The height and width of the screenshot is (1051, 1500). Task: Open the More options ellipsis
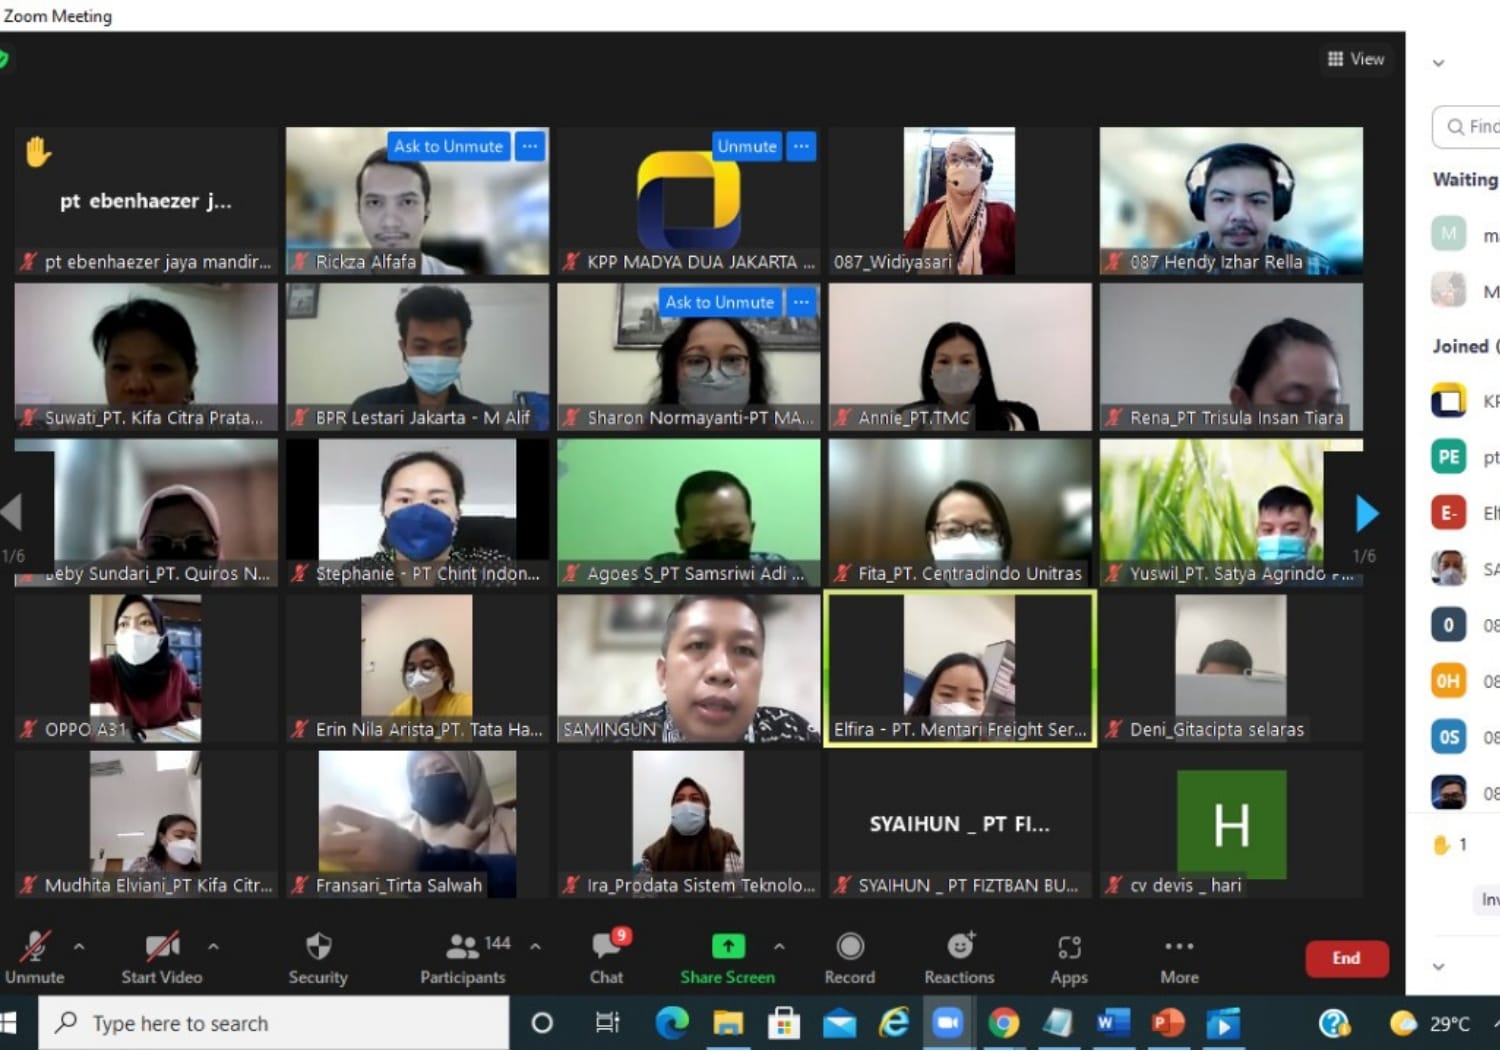[x=1179, y=947]
